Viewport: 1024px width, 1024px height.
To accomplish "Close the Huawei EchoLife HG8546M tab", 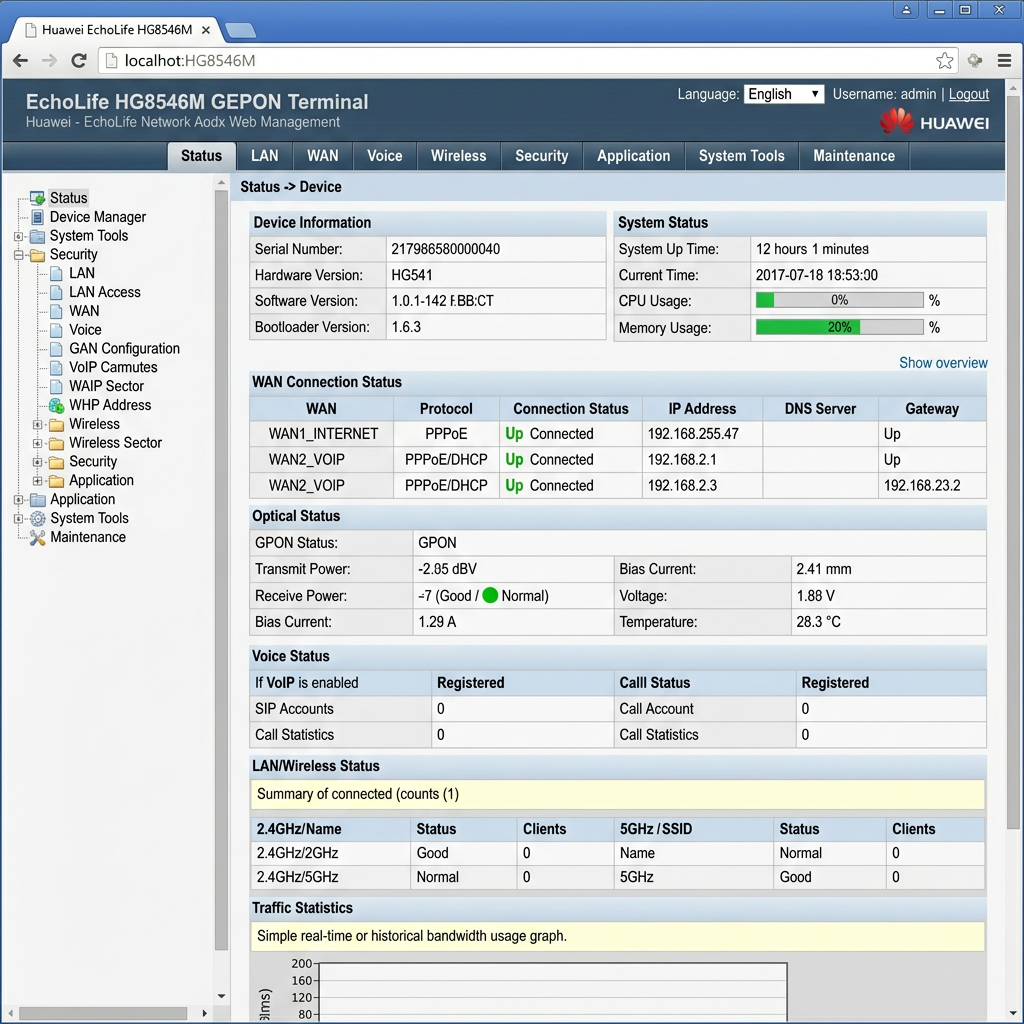I will coord(206,30).
